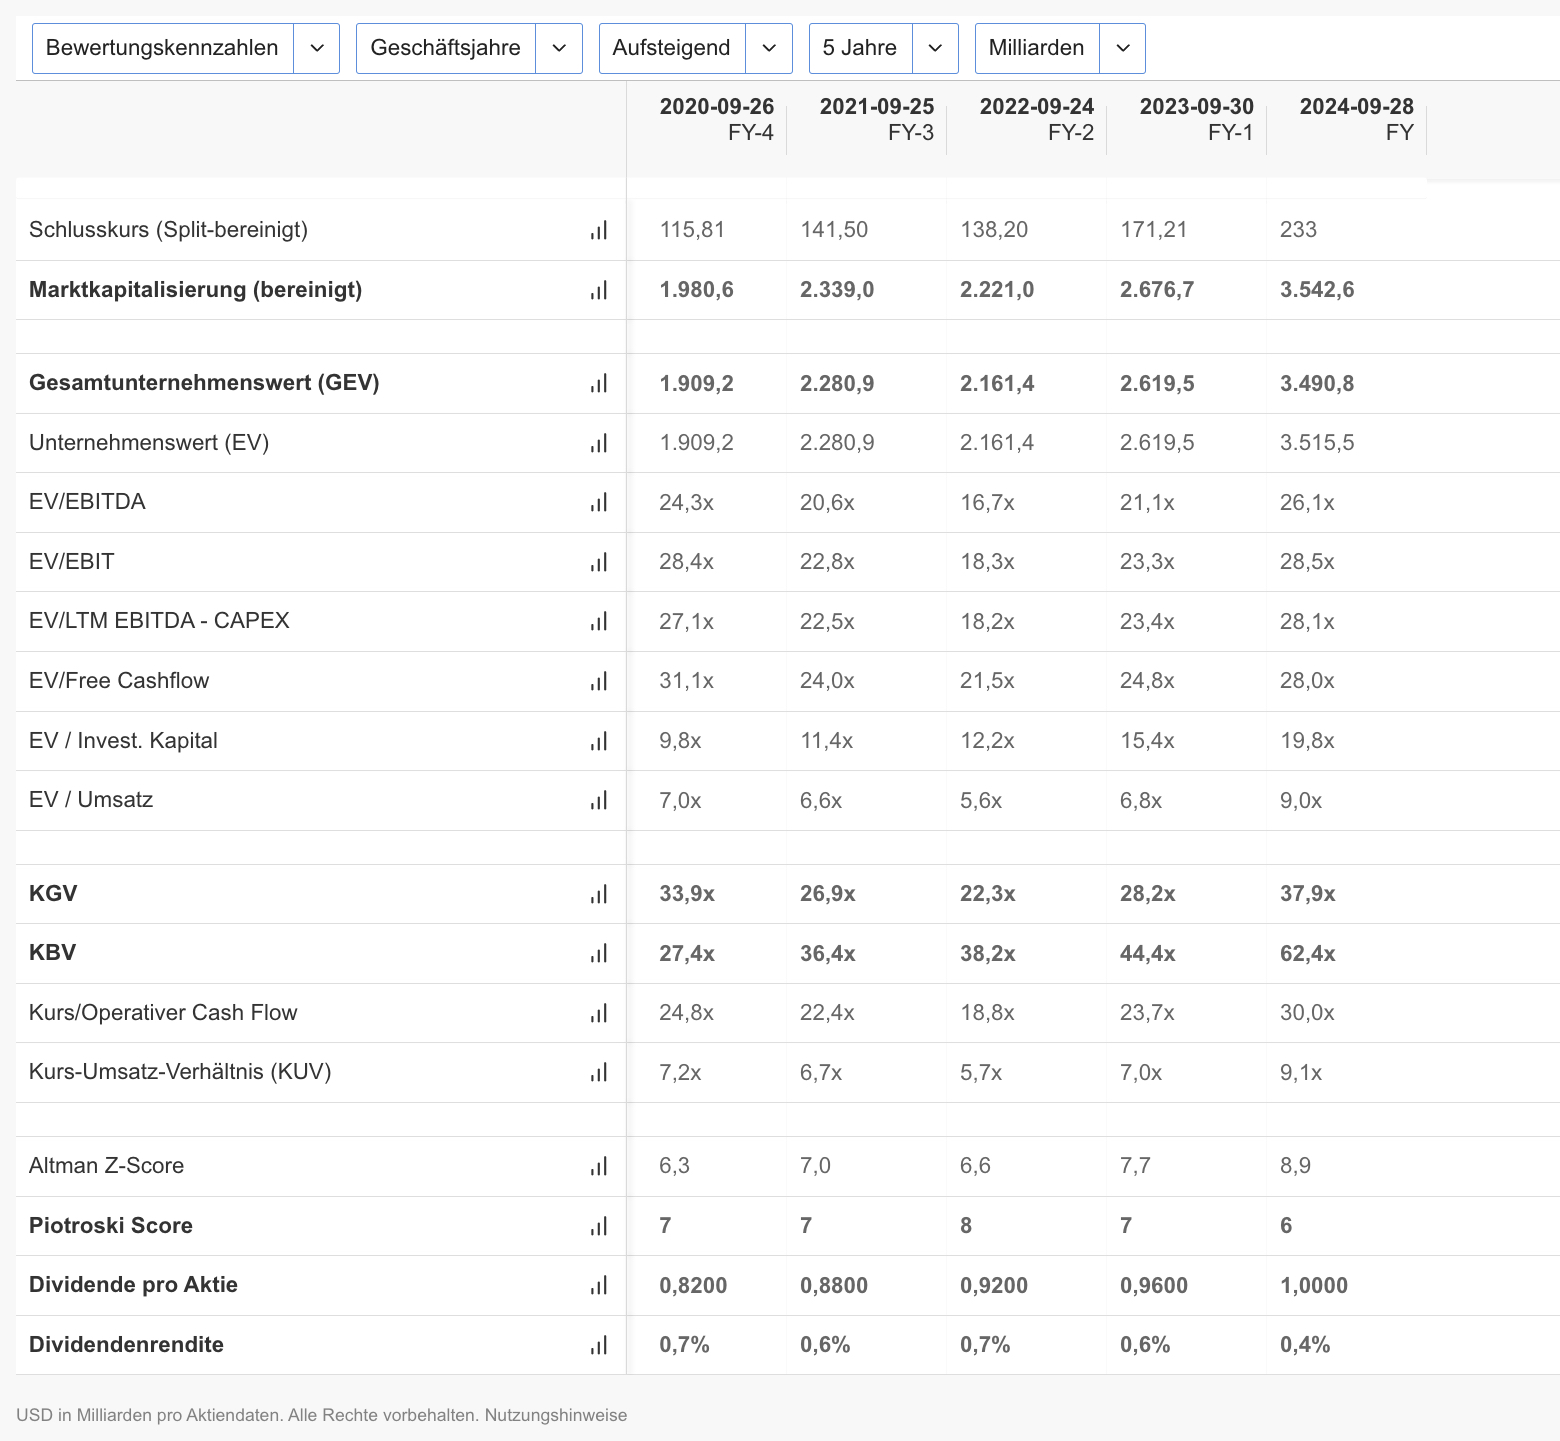Screen dimensions: 1560x1441
Task: Expand Bewertungskennzahlen chevron arrow
Action: (317, 48)
